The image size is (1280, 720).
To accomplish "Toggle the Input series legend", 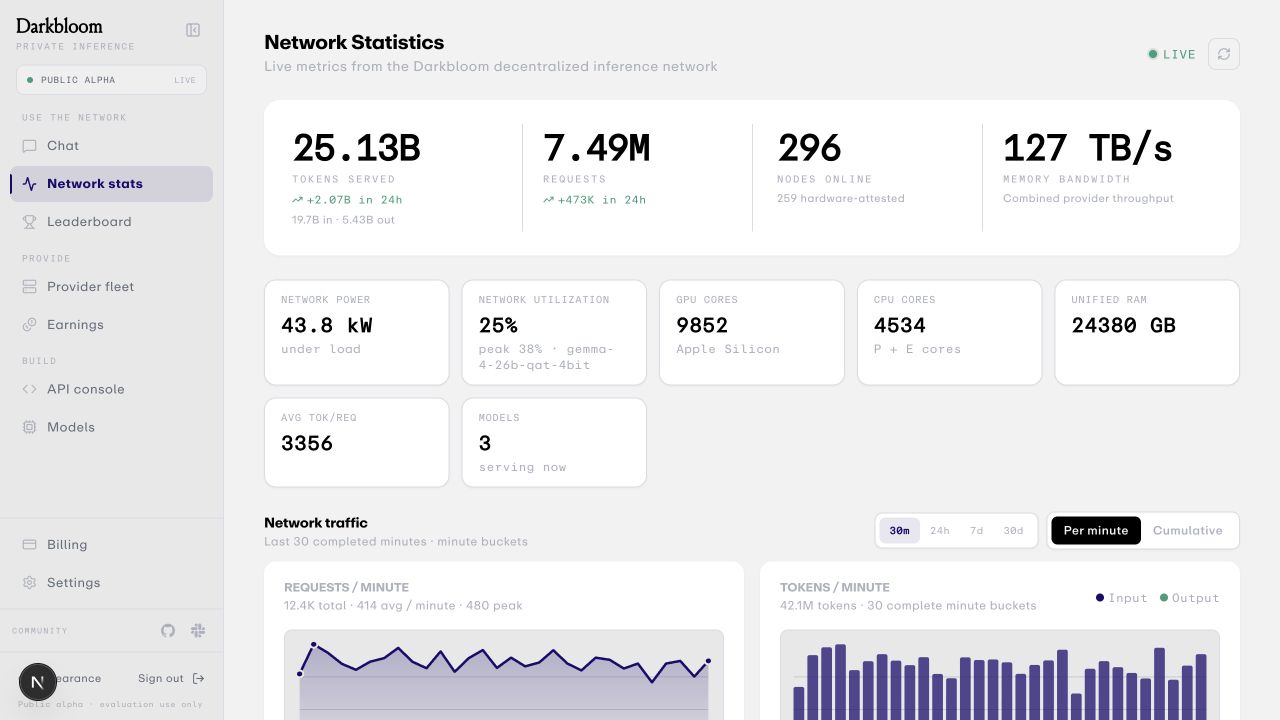I will click(x=1122, y=598).
